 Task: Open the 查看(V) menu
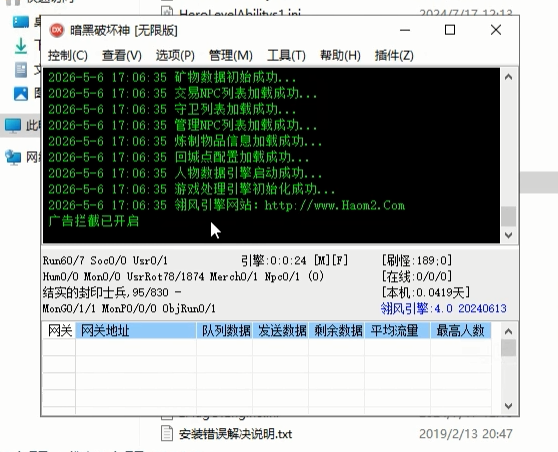point(122,56)
